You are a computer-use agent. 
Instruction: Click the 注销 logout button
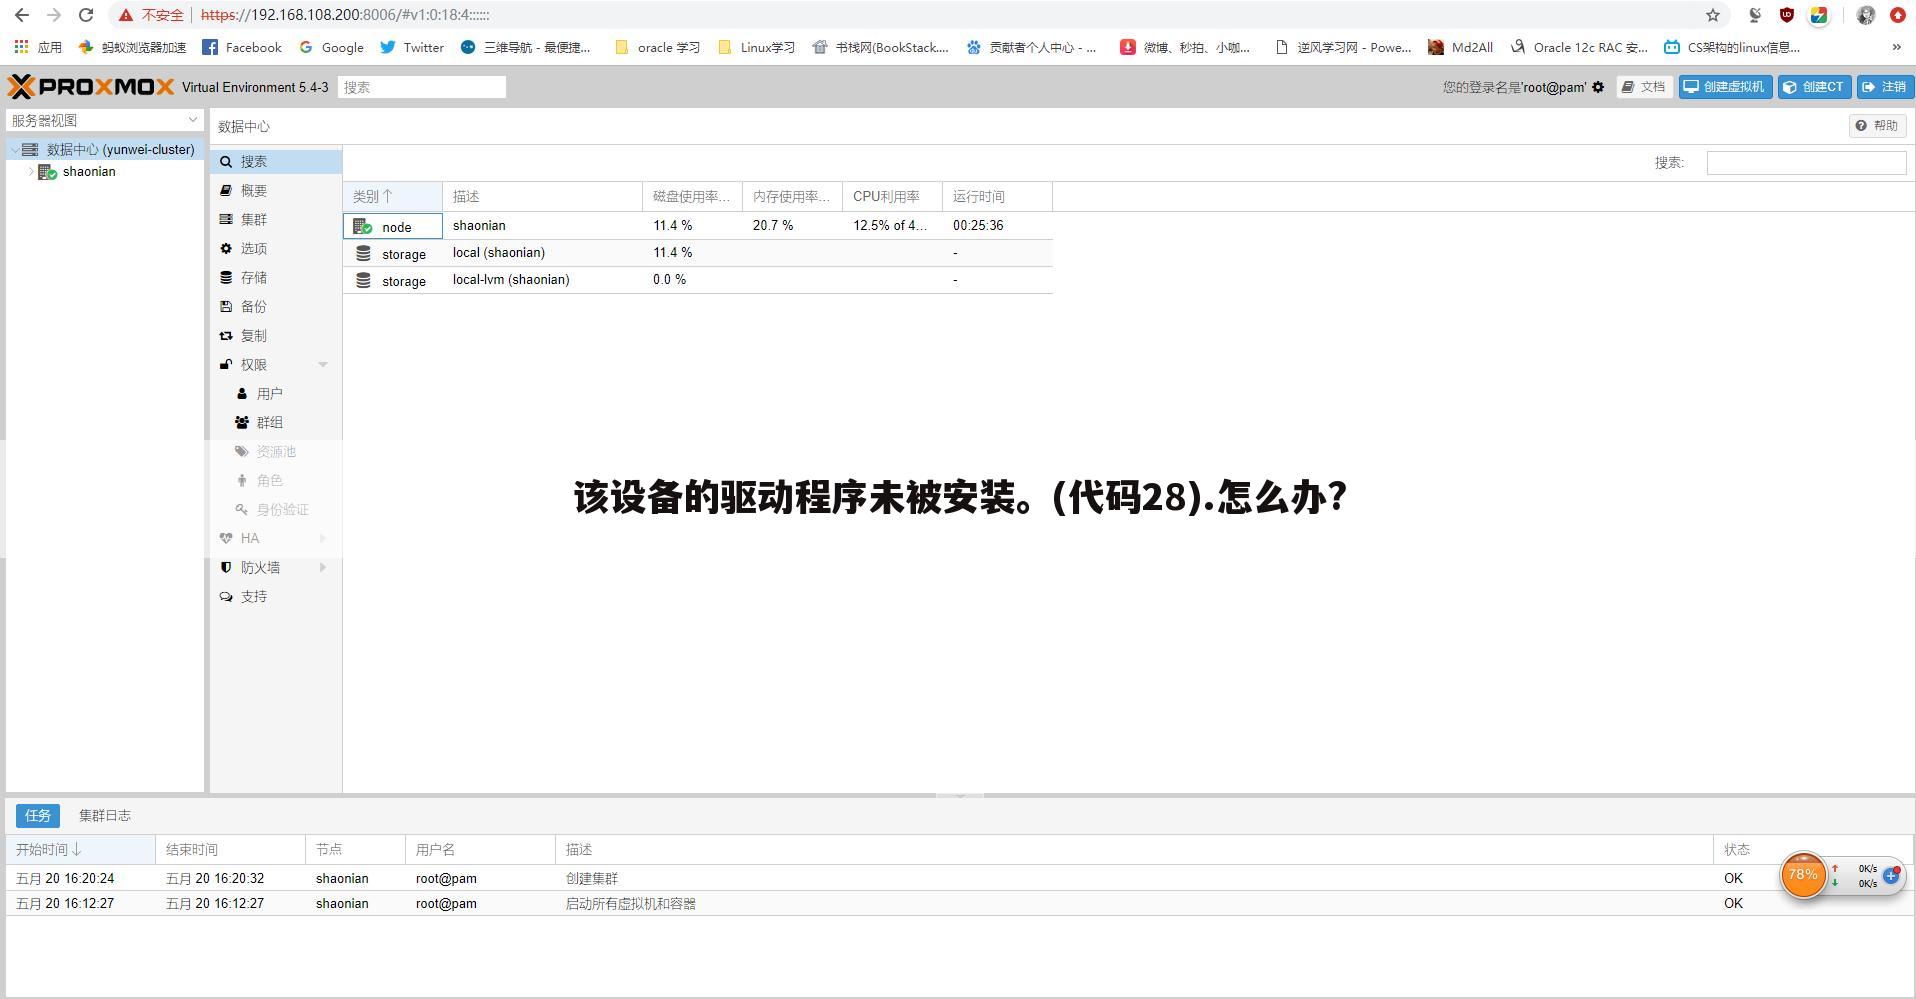click(x=1884, y=87)
